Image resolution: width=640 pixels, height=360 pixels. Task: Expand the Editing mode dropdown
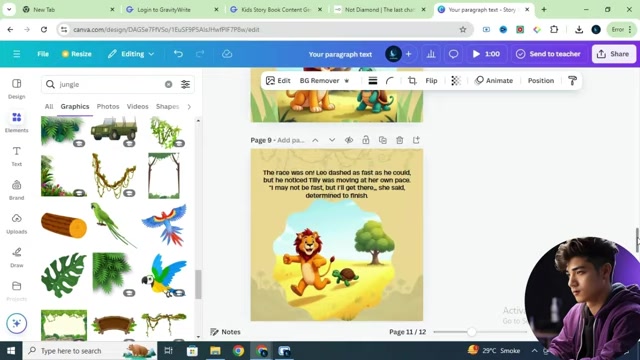point(131,54)
